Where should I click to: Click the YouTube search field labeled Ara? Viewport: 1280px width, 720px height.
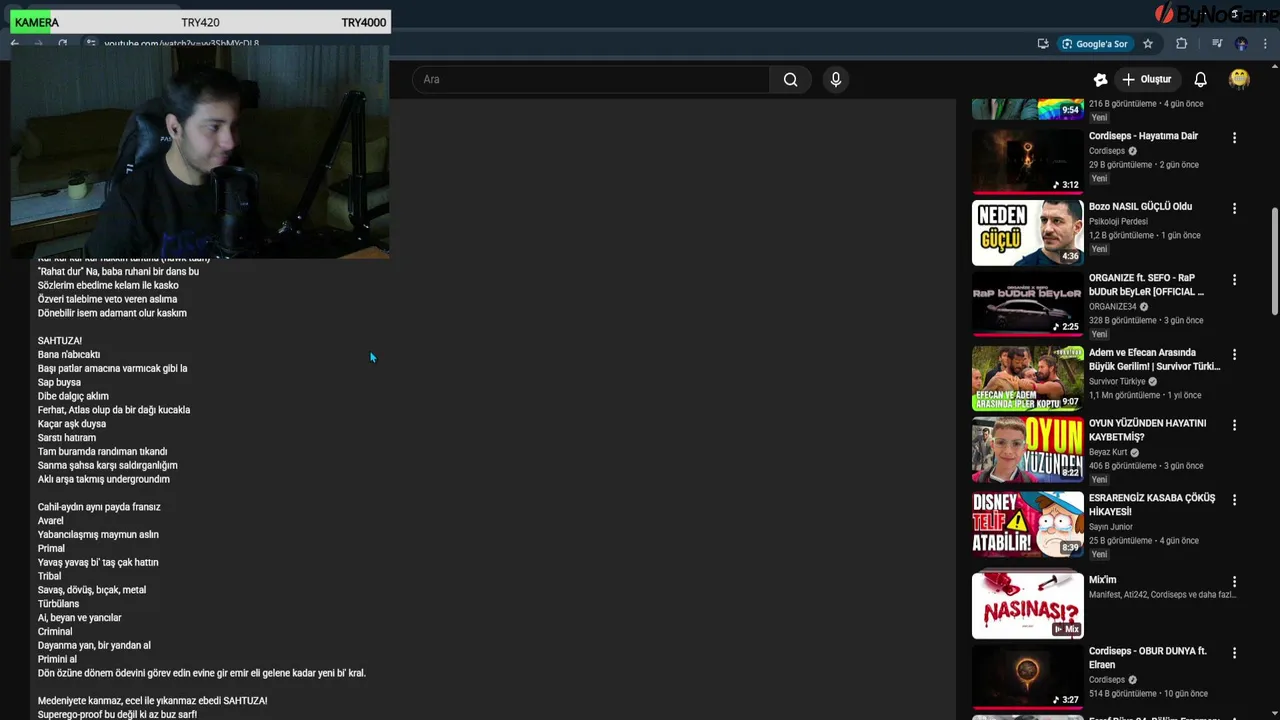(591, 79)
